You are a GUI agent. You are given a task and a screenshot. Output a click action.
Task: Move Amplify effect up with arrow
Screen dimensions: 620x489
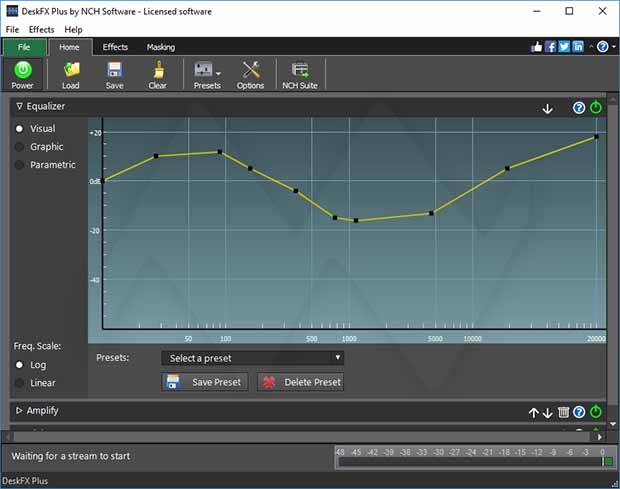534,413
